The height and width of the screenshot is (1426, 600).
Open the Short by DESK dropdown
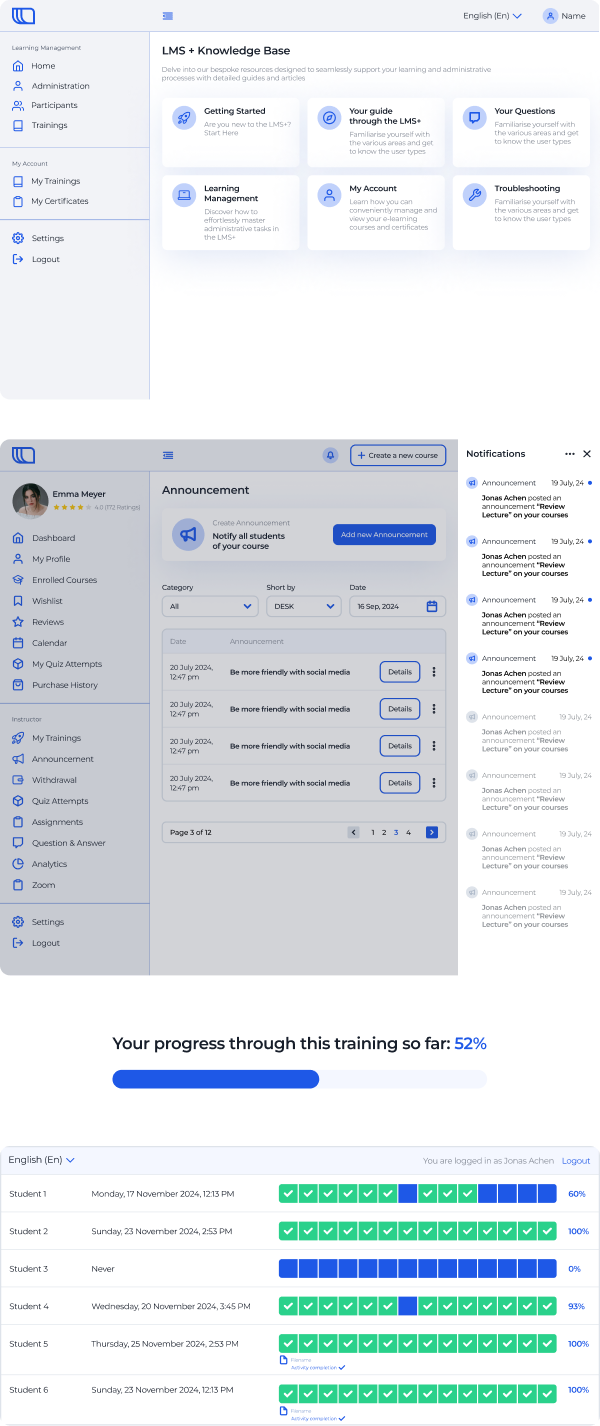point(303,606)
